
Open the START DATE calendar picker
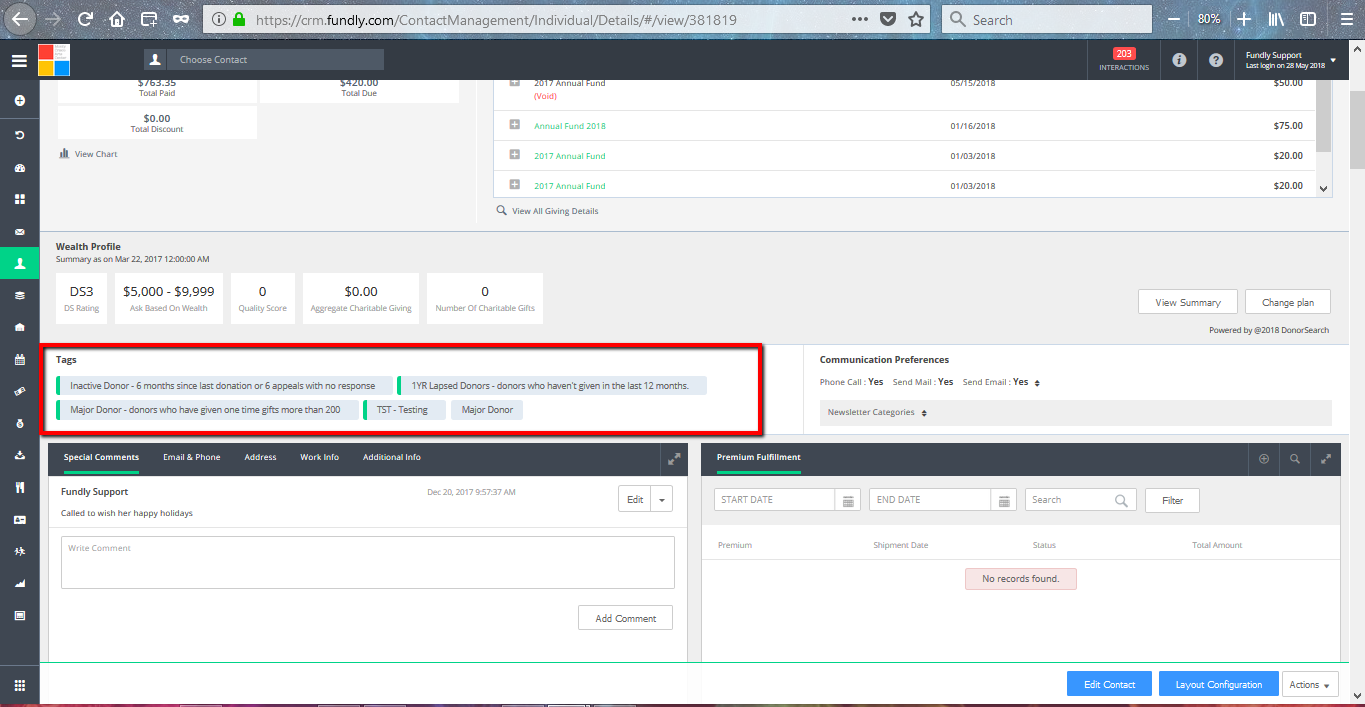click(x=848, y=500)
